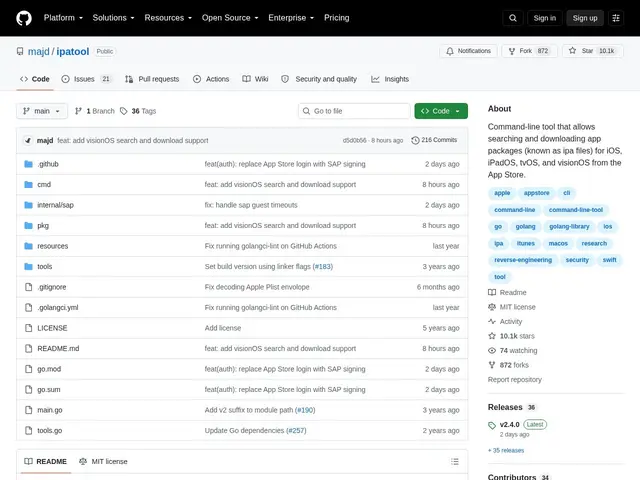Click the fork icon beside 872 forks
The image size is (640, 480).
coord(492,365)
